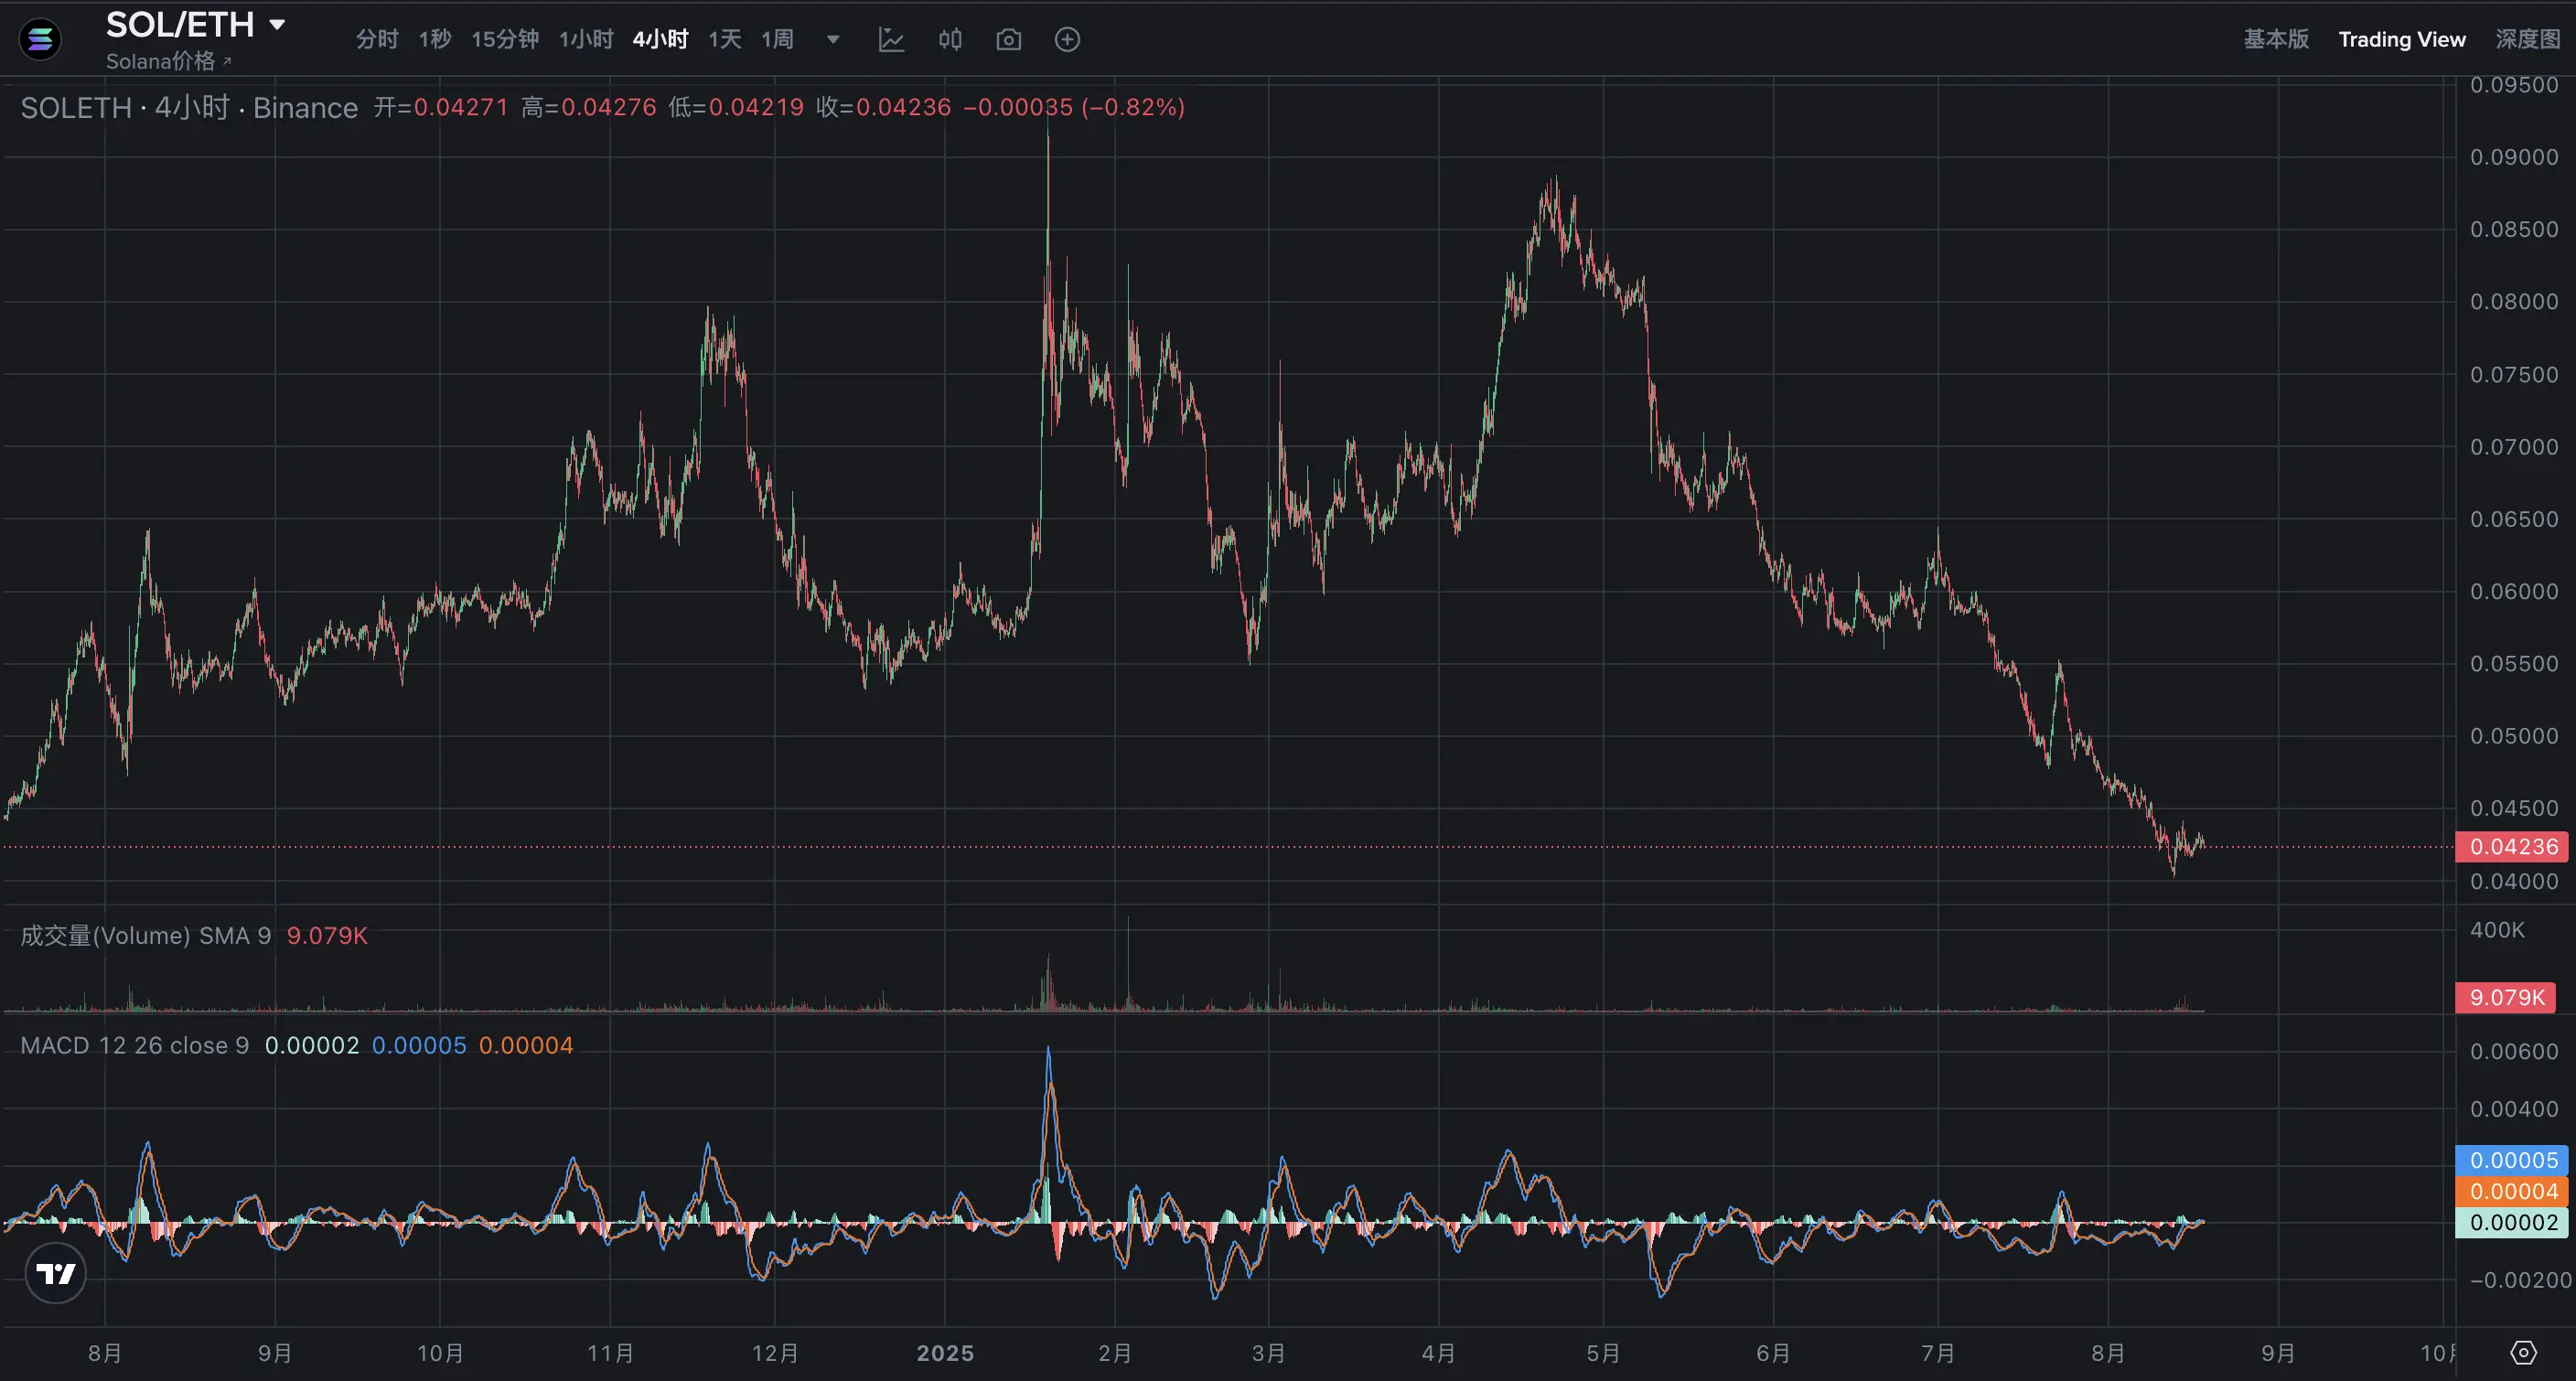Expand more time intervals dropdown arrow
The image size is (2576, 1381).
833,40
